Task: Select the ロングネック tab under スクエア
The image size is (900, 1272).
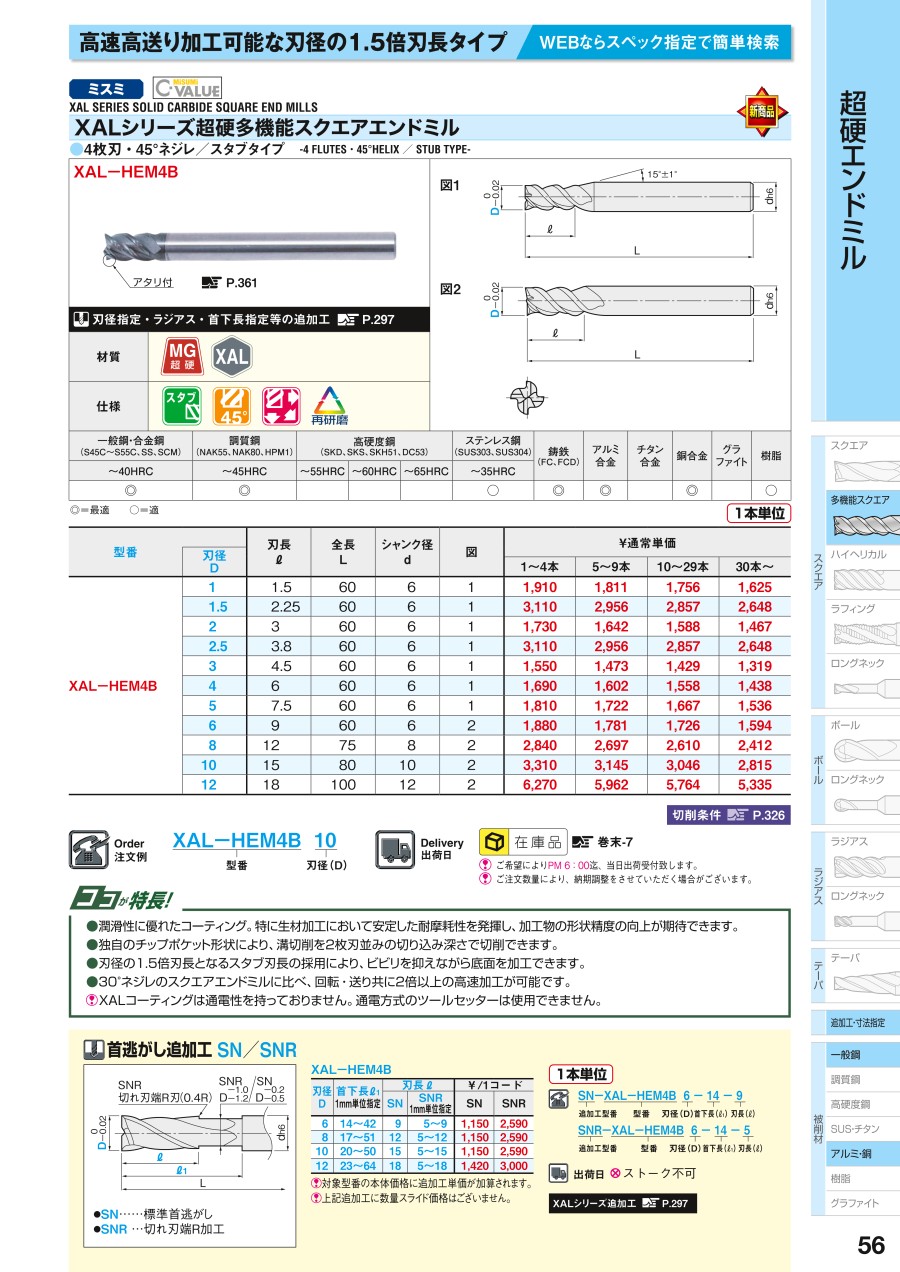Action: coord(856,677)
